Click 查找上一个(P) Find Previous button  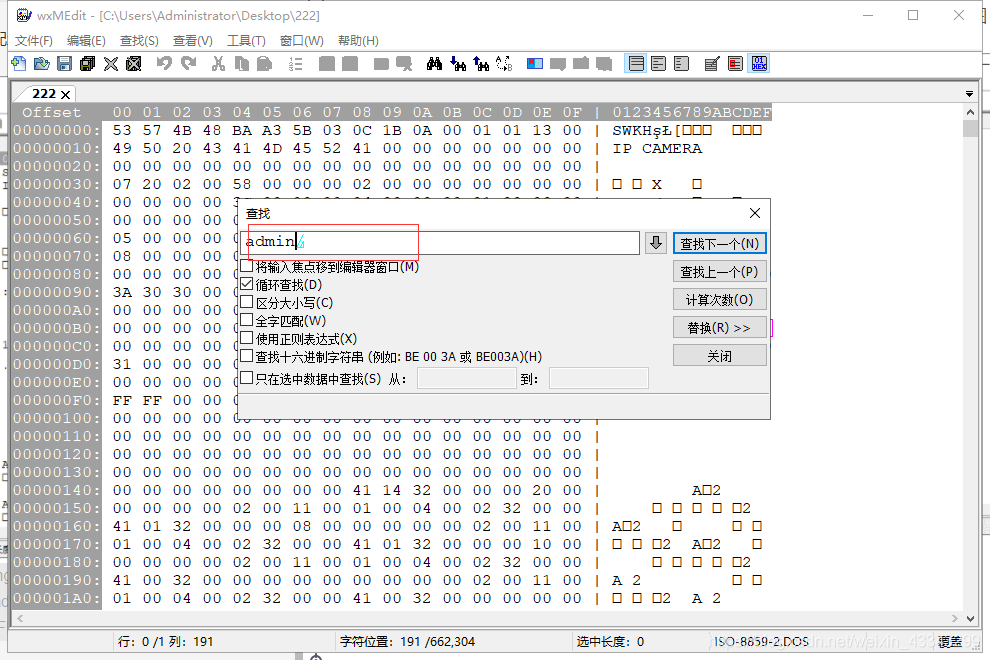point(720,272)
